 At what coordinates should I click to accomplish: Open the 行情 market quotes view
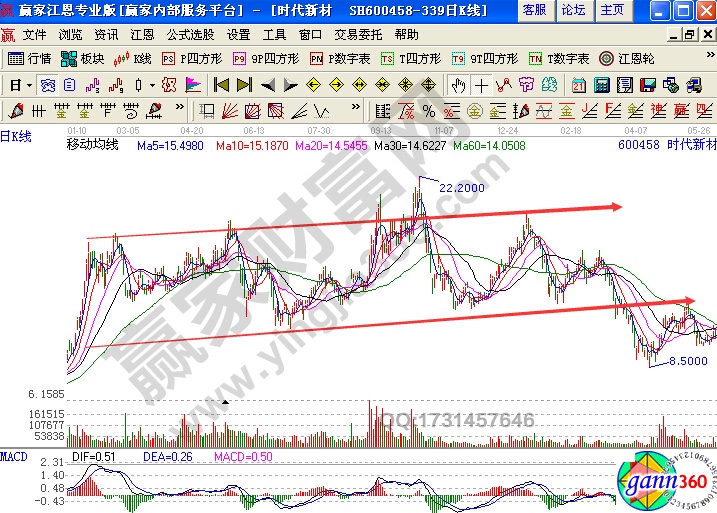29,59
